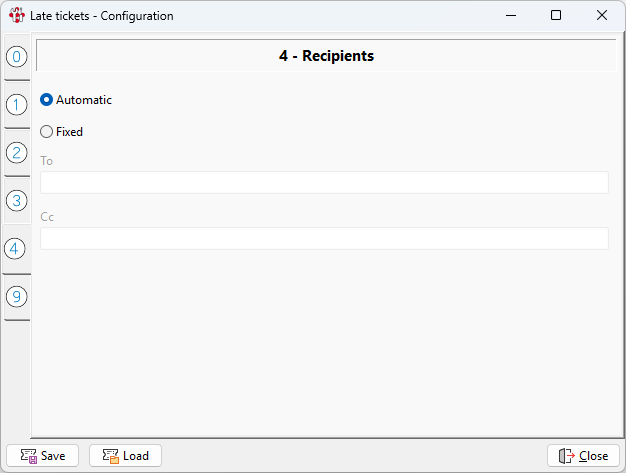Click the 'Late tickets - Configuration' title text

click(x=101, y=16)
